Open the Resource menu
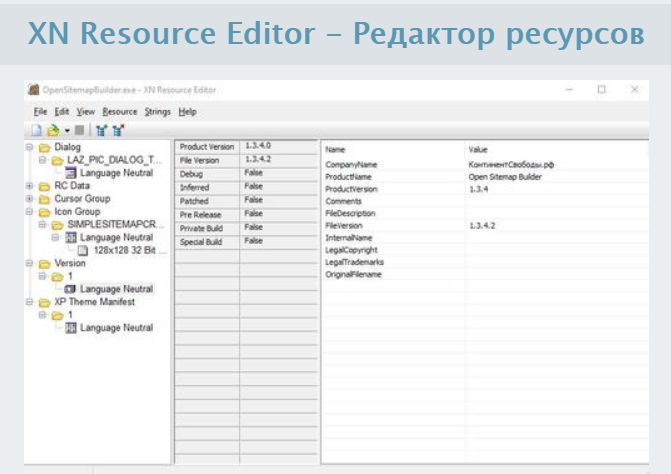The width and height of the screenshot is (671, 474). pos(119,112)
